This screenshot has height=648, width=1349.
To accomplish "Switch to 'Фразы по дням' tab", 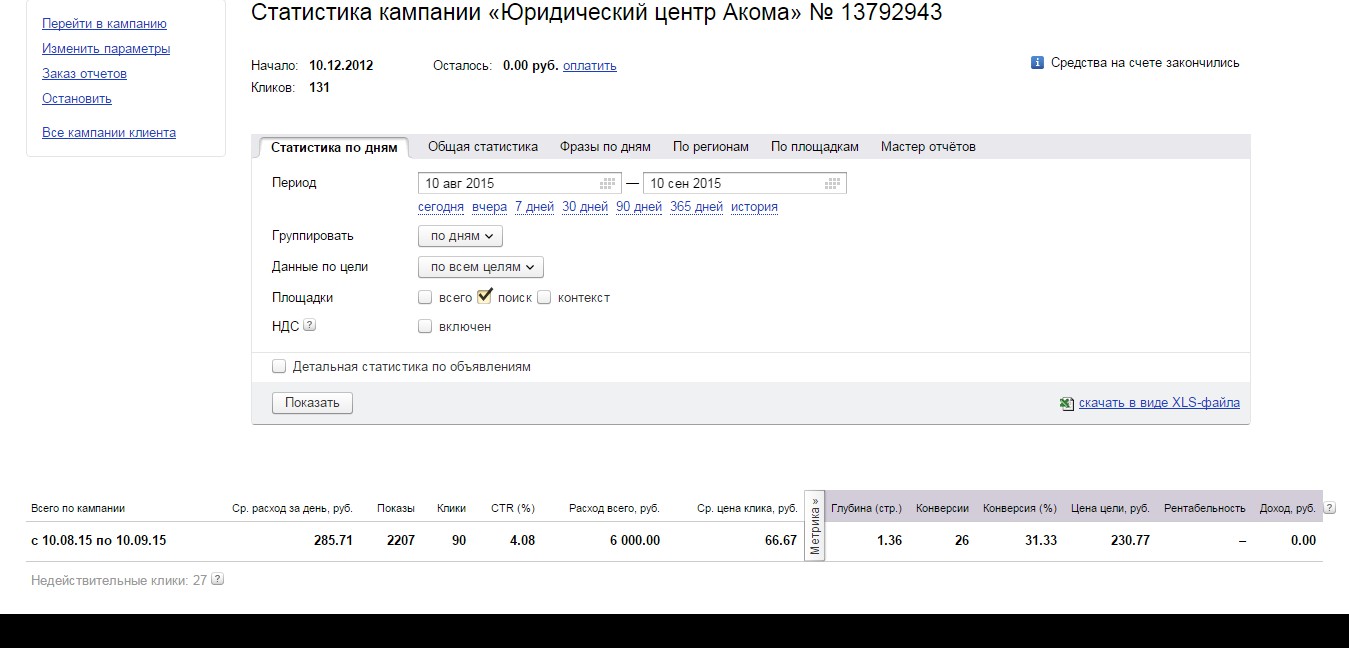I will pos(605,147).
